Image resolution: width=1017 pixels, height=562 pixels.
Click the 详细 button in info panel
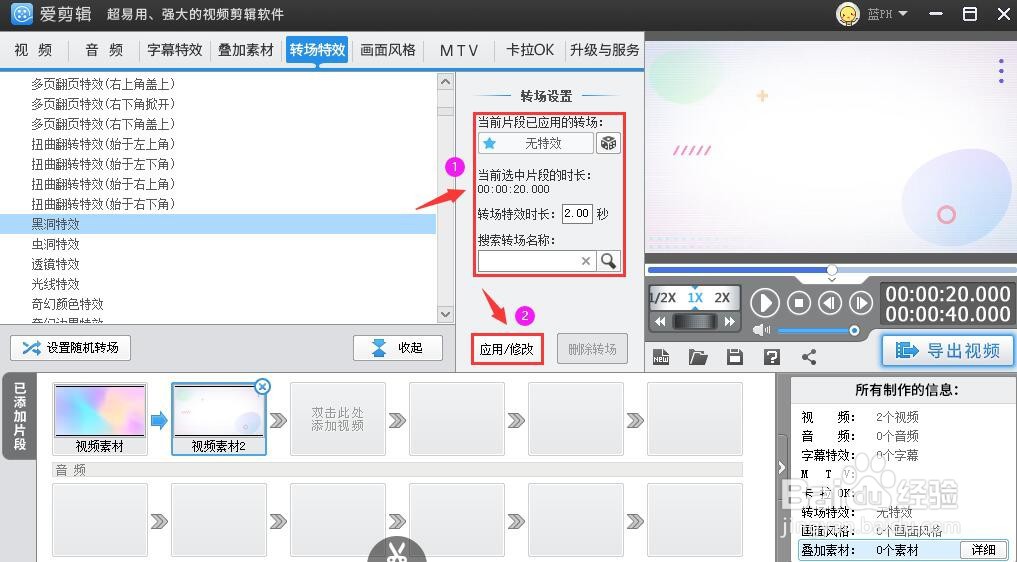(x=983, y=550)
